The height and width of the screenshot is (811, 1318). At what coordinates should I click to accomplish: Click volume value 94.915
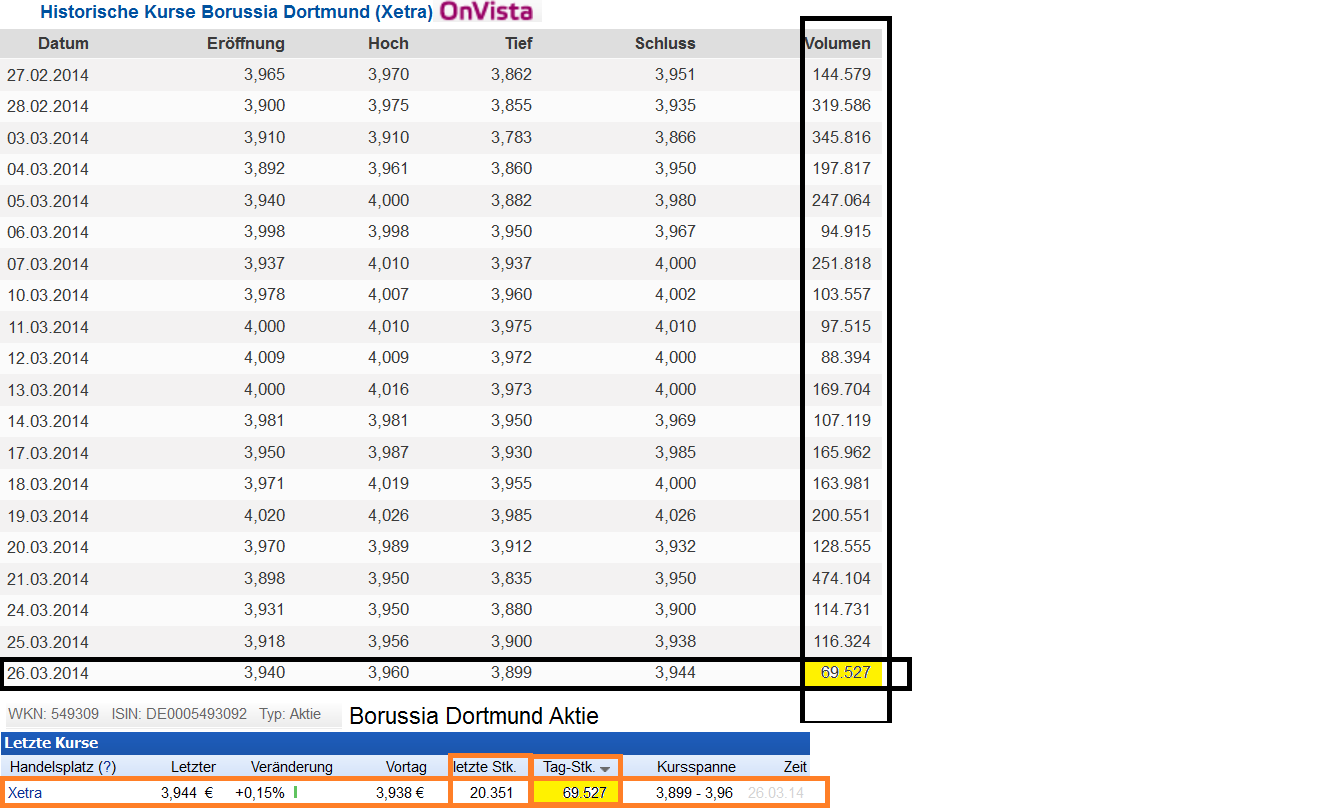pos(845,231)
